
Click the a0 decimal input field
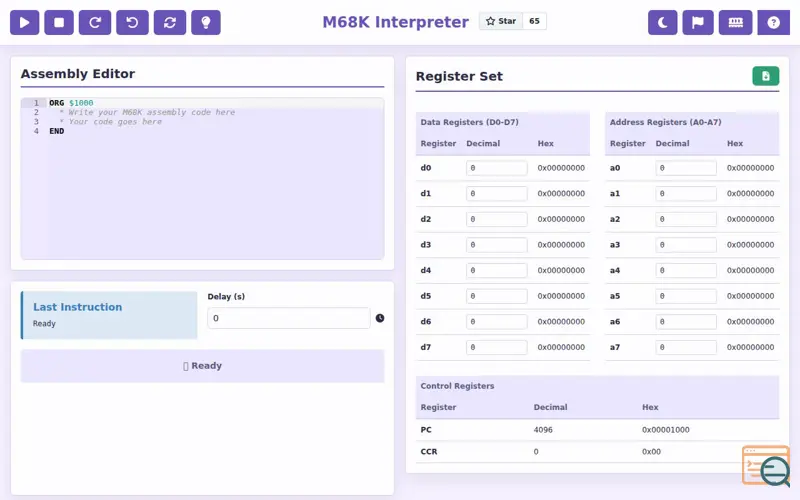(x=686, y=168)
